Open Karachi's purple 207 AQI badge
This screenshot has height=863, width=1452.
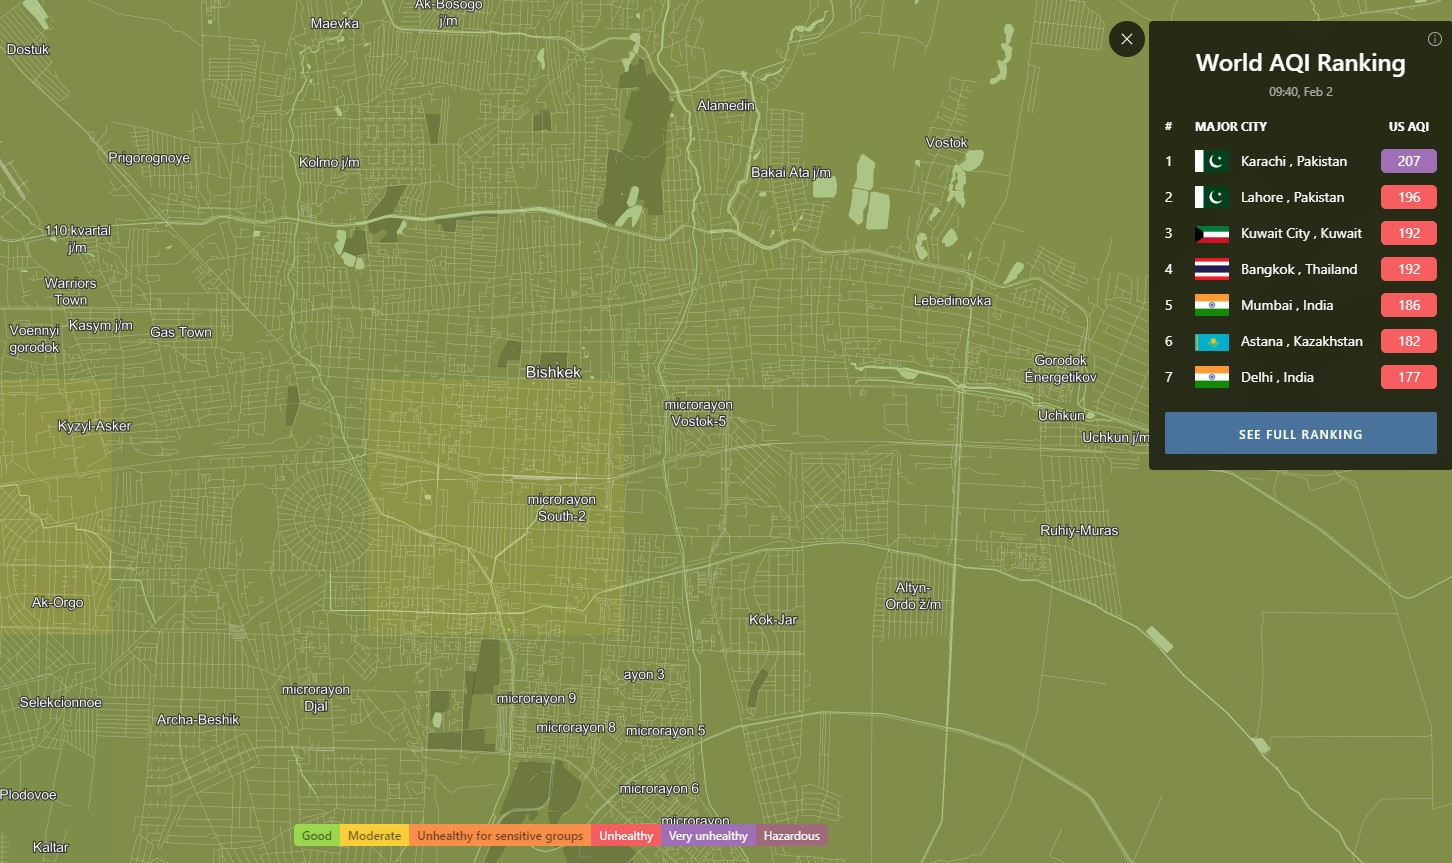[1408, 161]
